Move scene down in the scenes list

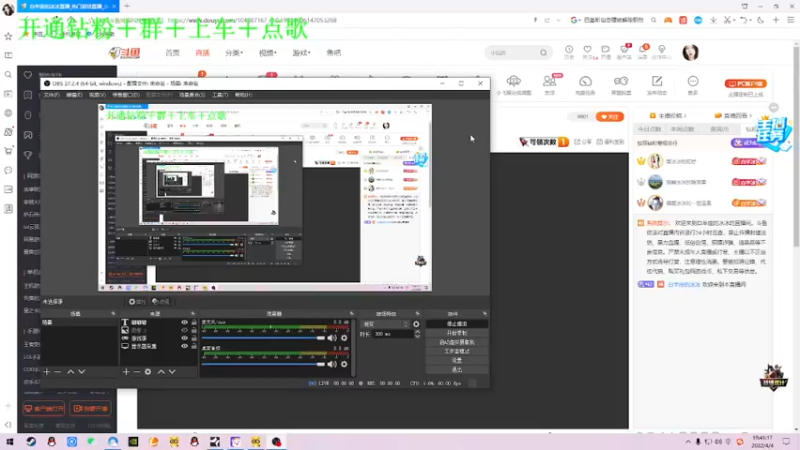[x=82, y=372]
